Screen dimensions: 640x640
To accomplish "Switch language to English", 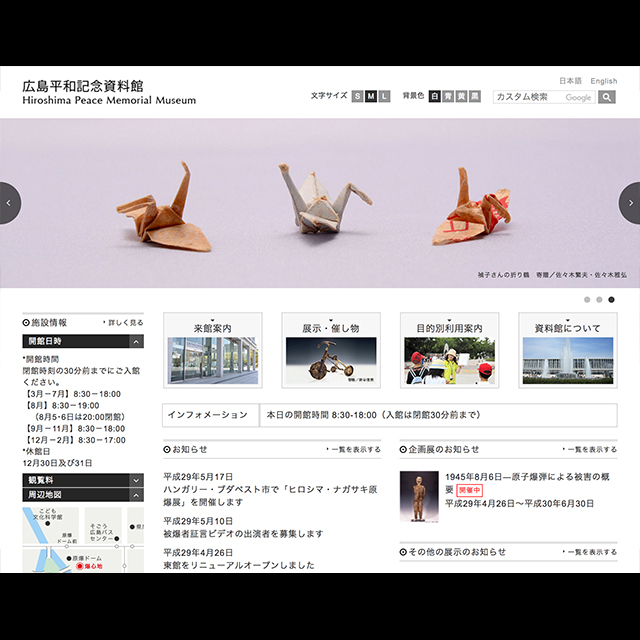I will (604, 81).
